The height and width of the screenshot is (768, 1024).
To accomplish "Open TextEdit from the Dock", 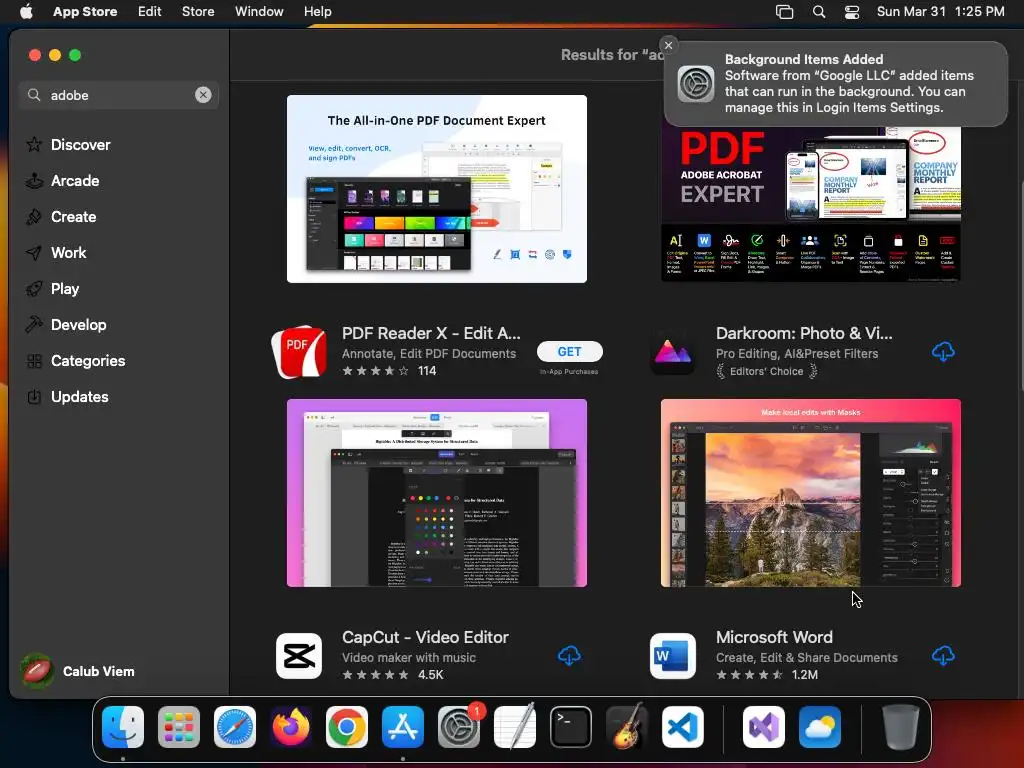I will 515,727.
